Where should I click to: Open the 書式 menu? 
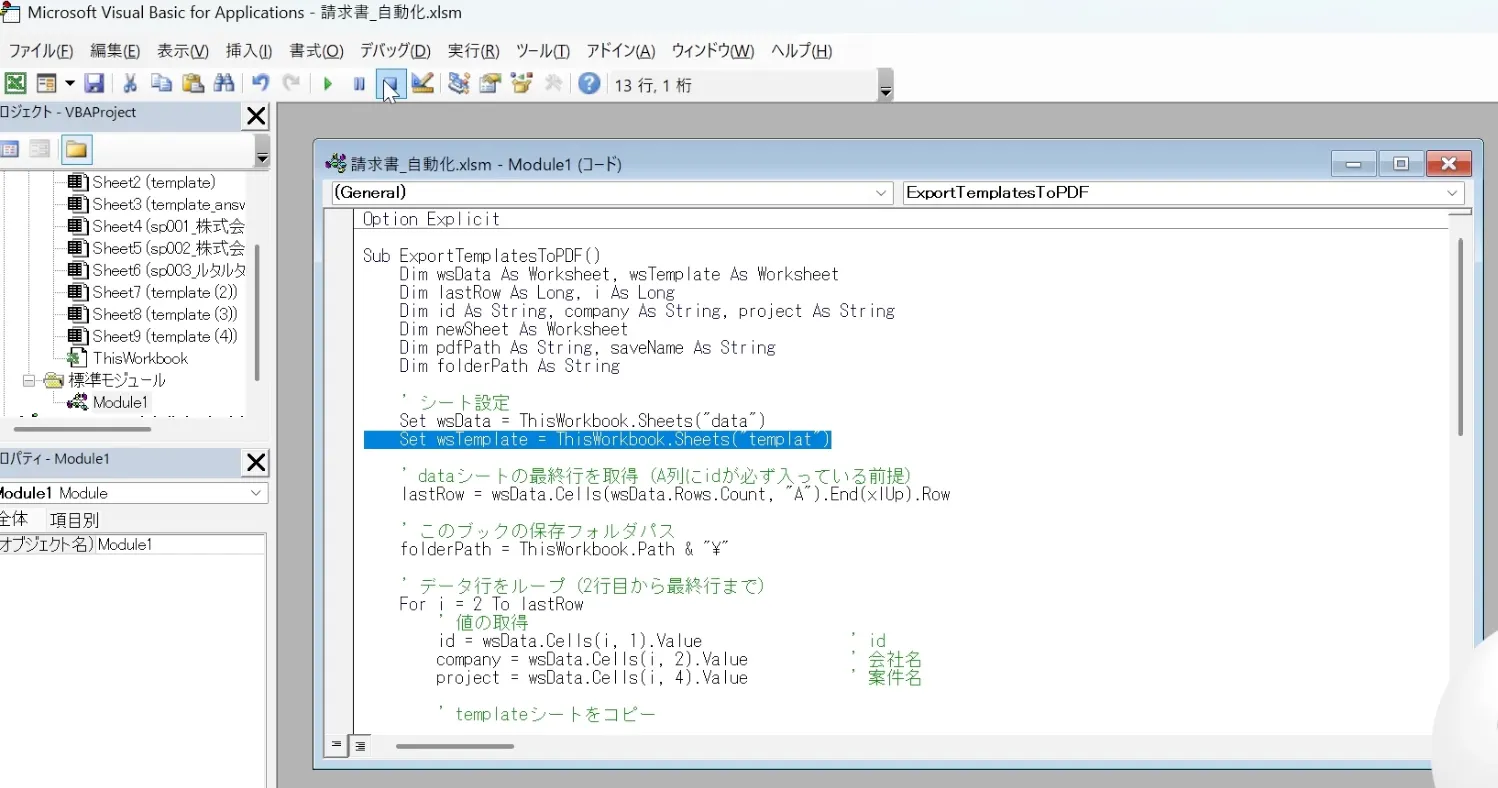317,51
